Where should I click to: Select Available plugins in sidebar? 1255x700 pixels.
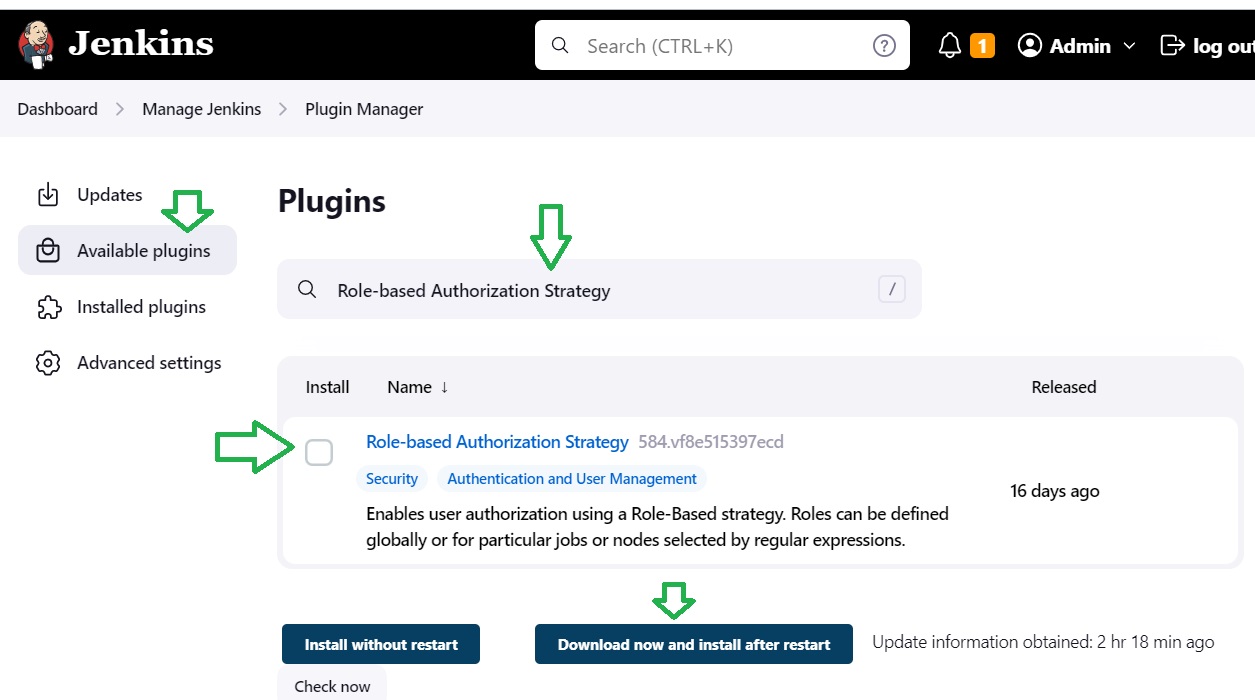(127, 250)
